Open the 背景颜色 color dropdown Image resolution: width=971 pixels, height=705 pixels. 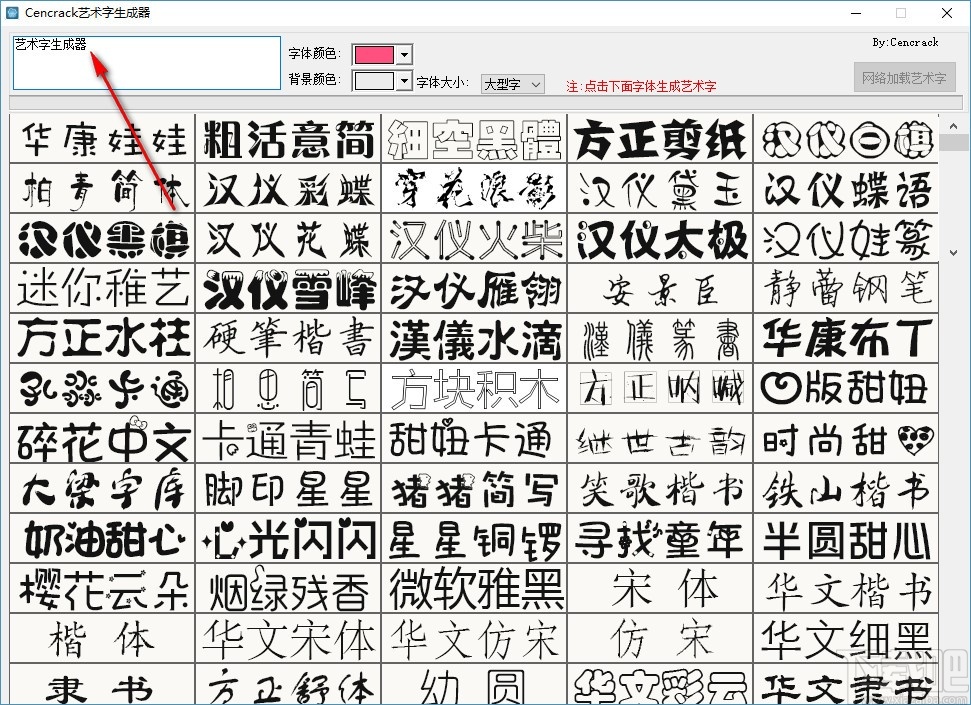pos(404,79)
